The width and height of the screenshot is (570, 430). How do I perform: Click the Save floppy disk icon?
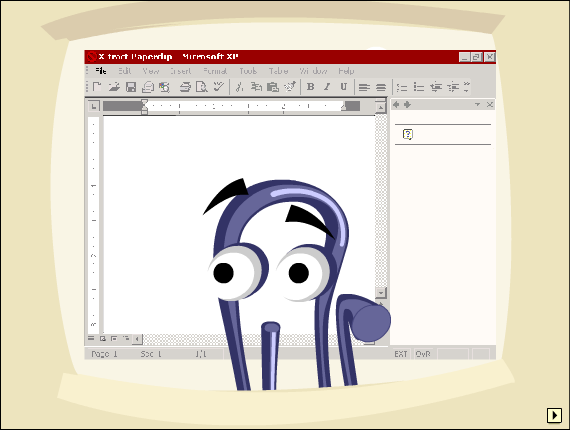[x=131, y=87]
